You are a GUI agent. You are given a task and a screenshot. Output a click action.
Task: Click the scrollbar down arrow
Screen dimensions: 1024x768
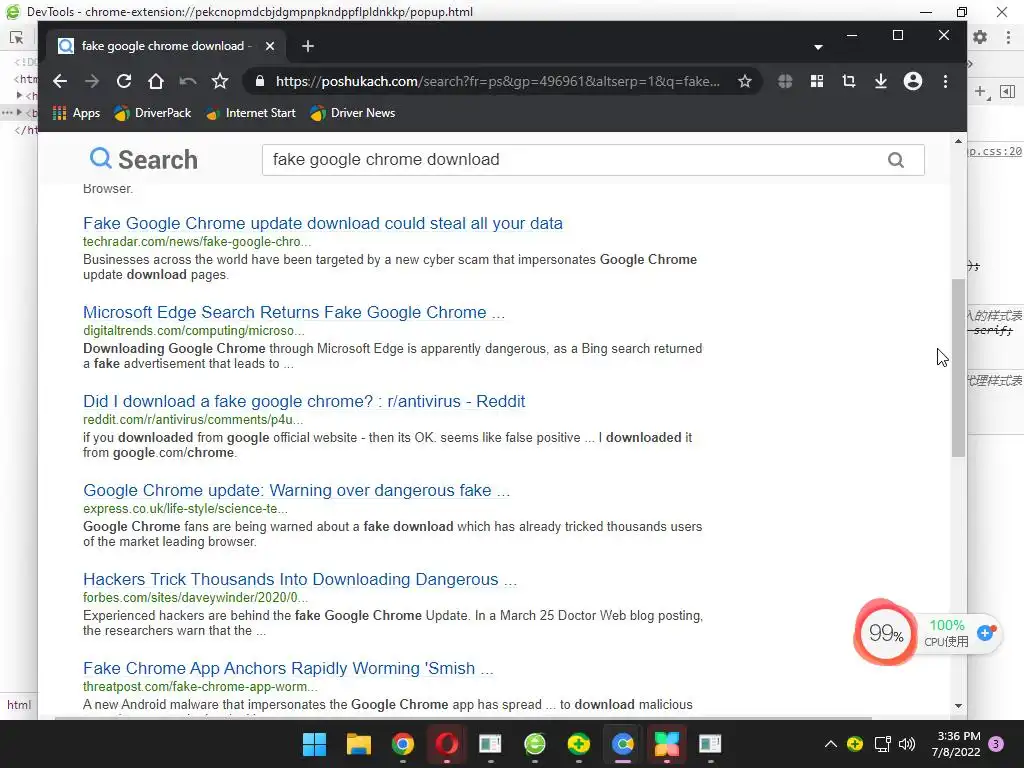pyautogui.click(x=958, y=705)
